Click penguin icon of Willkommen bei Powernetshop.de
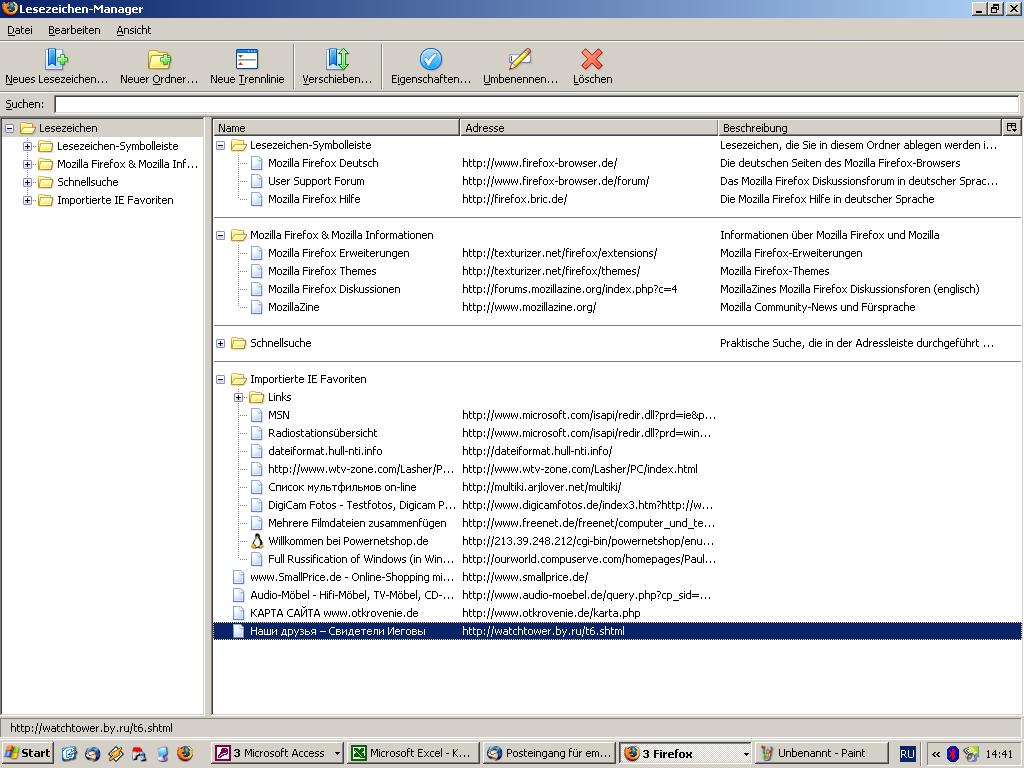1024x768 pixels. 257,541
